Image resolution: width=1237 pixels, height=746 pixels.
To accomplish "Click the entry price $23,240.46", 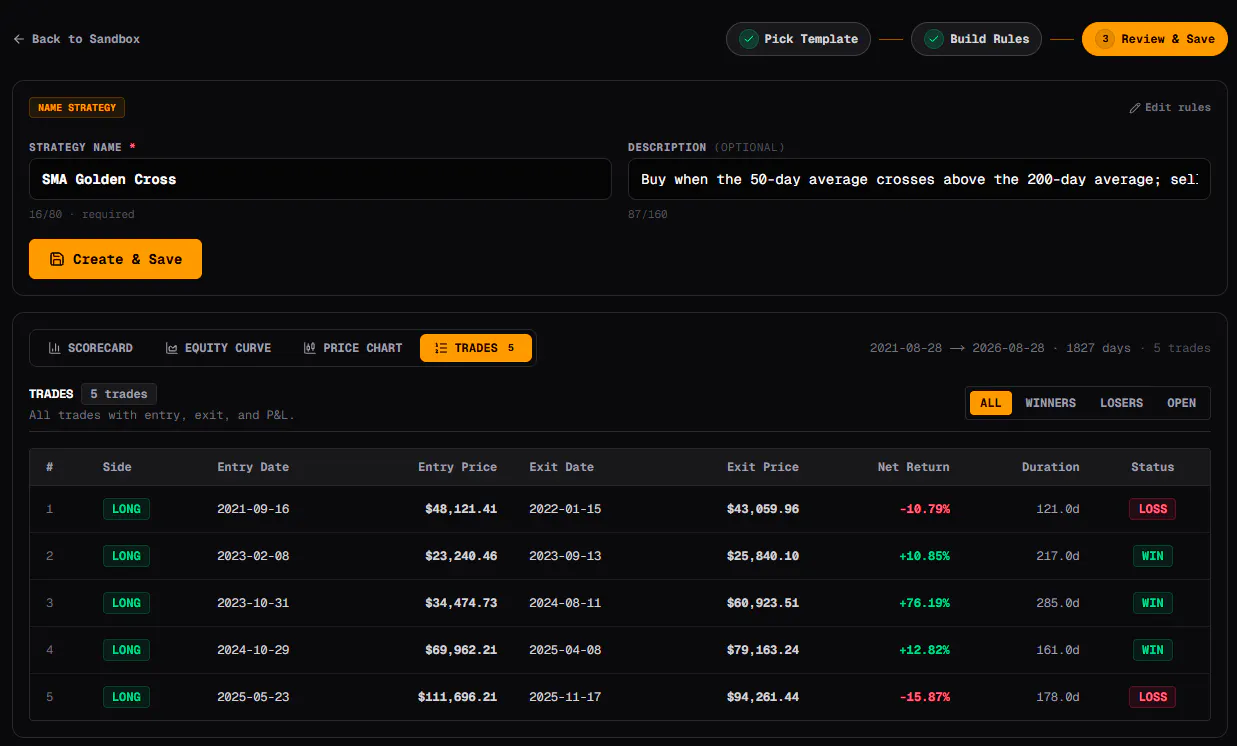I will [x=461, y=556].
